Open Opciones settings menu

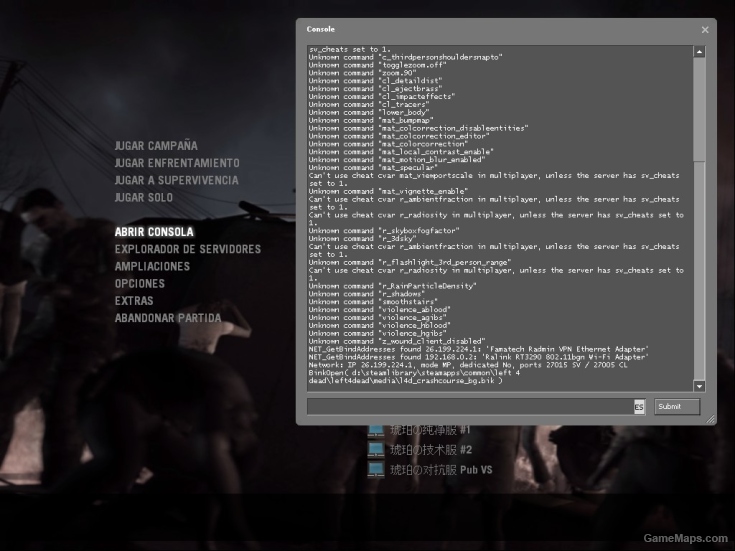coord(140,284)
